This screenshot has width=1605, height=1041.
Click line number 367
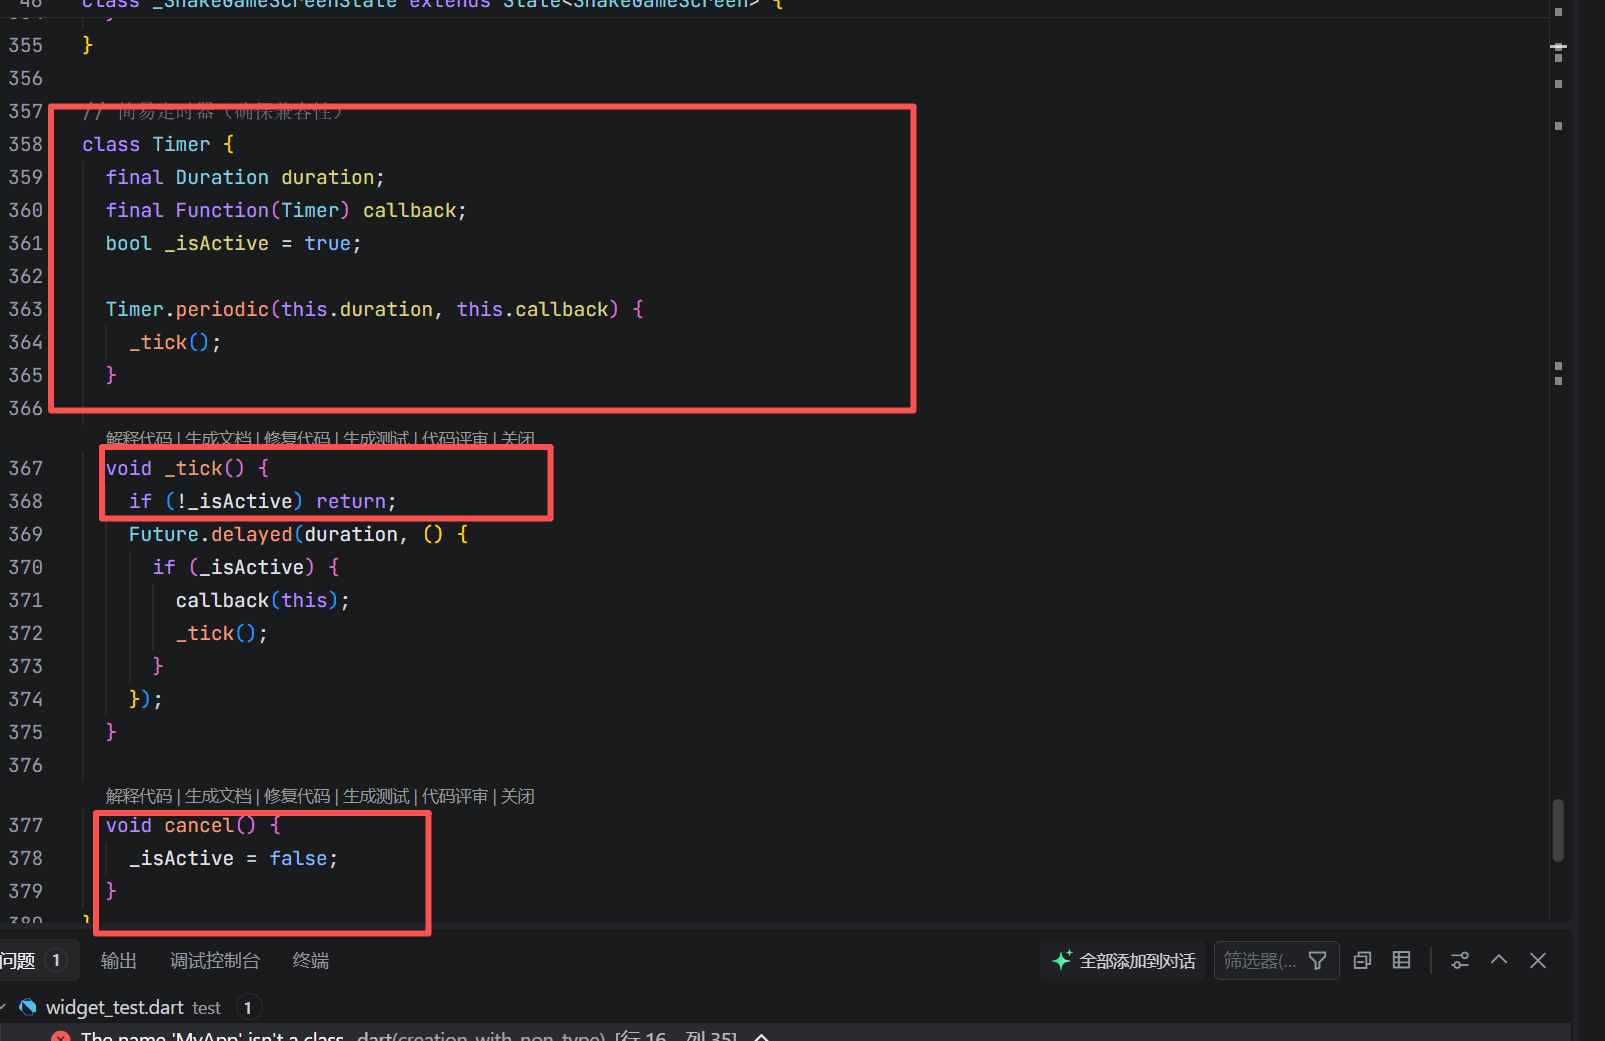26,468
